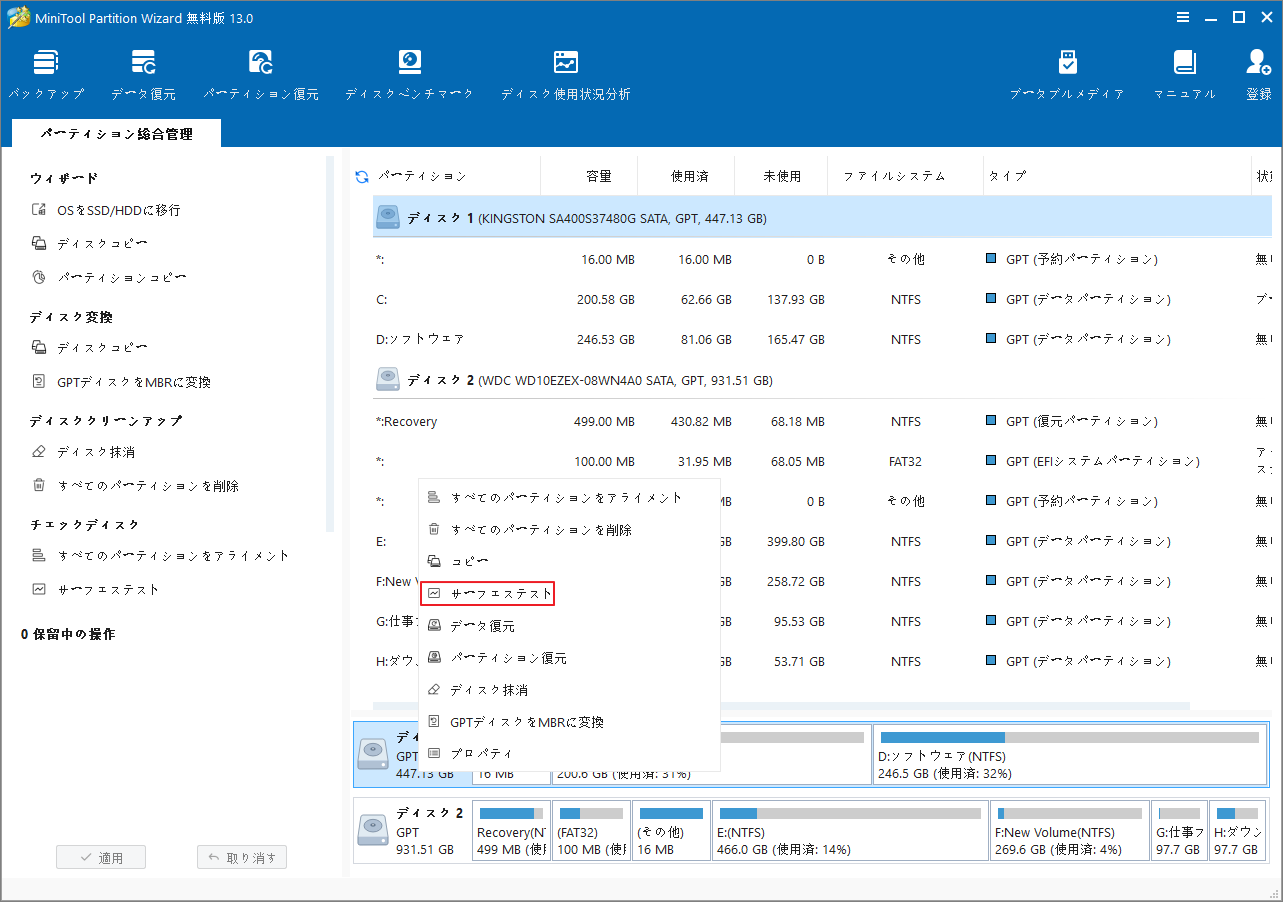Open ディスク使用状況分析 (Space Analyzer) tool

[x=565, y=75]
